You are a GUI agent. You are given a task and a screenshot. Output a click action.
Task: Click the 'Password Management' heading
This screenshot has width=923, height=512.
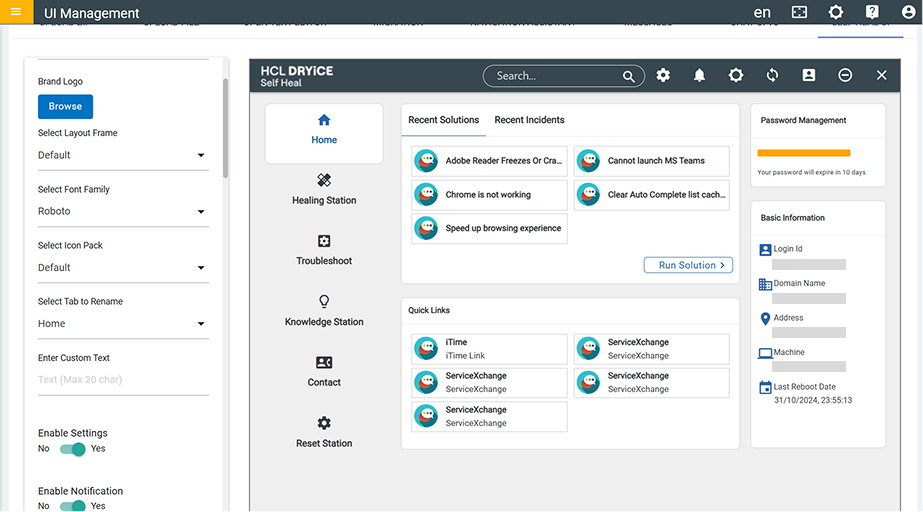pos(804,121)
